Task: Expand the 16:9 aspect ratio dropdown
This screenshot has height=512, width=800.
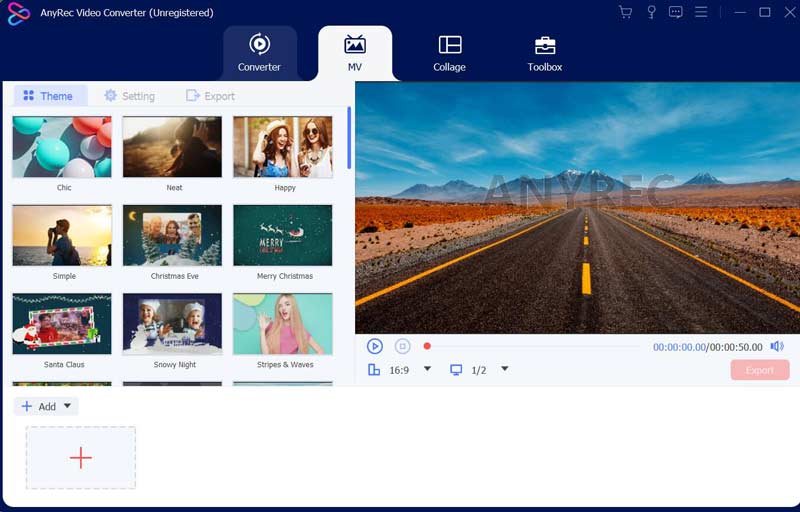Action: [x=428, y=369]
